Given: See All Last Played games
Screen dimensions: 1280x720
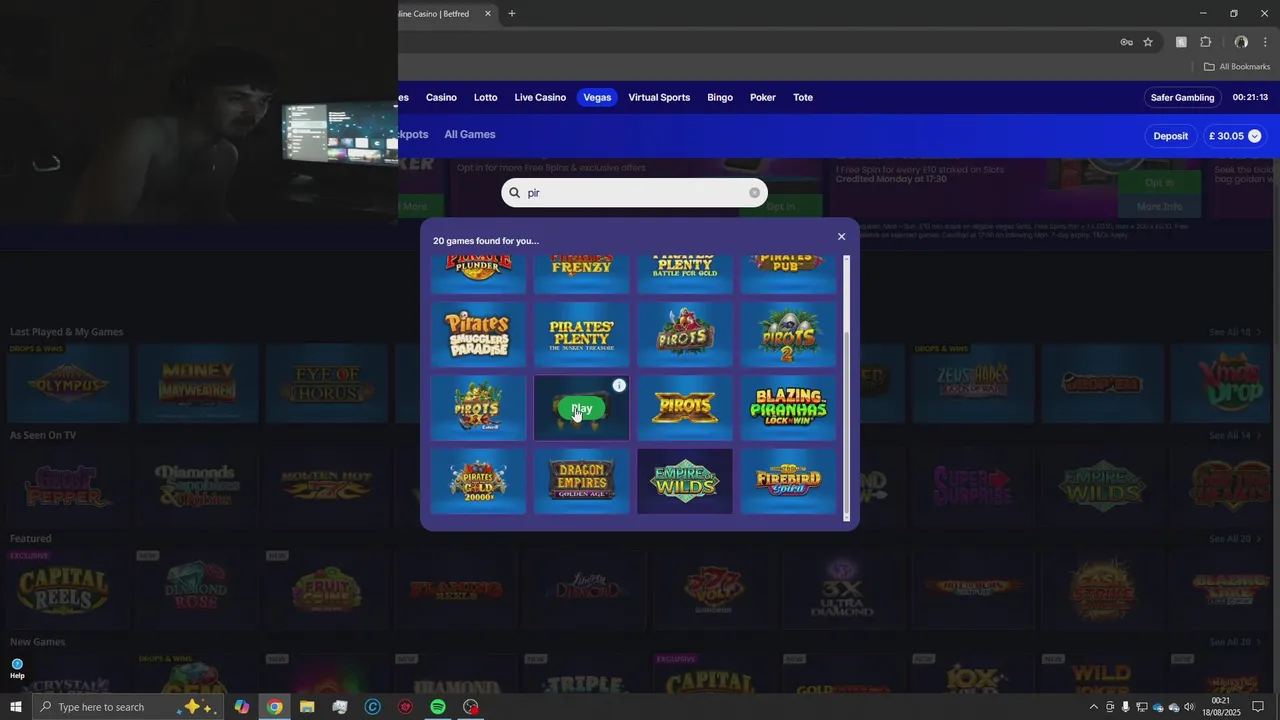Looking at the screenshot, I should (x=1235, y=332).
